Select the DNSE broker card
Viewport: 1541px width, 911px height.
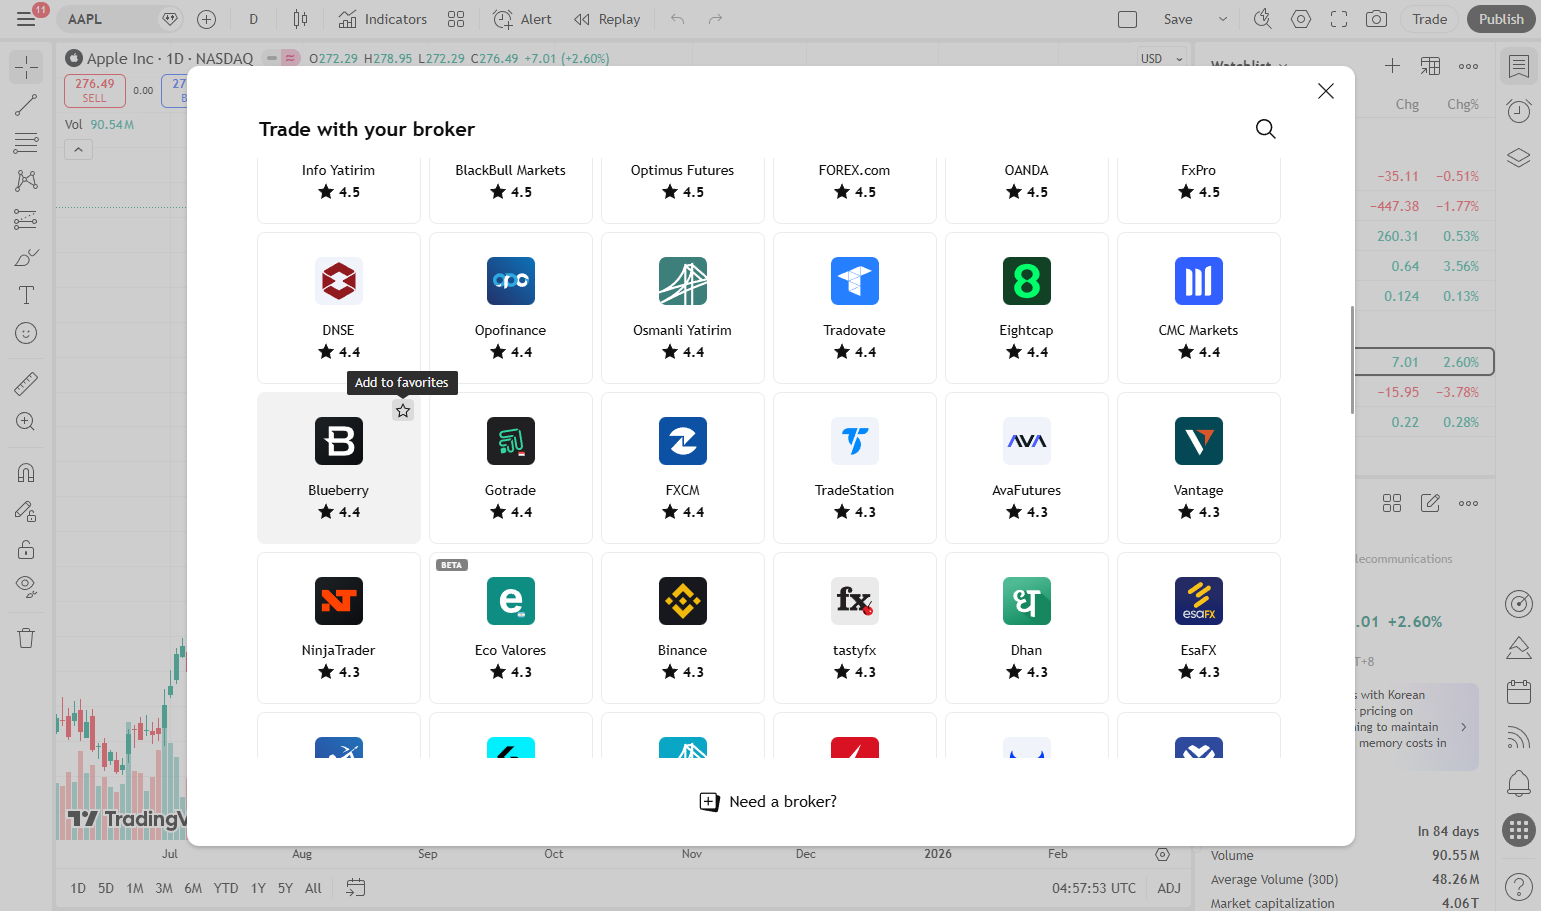tap(339, 308)
